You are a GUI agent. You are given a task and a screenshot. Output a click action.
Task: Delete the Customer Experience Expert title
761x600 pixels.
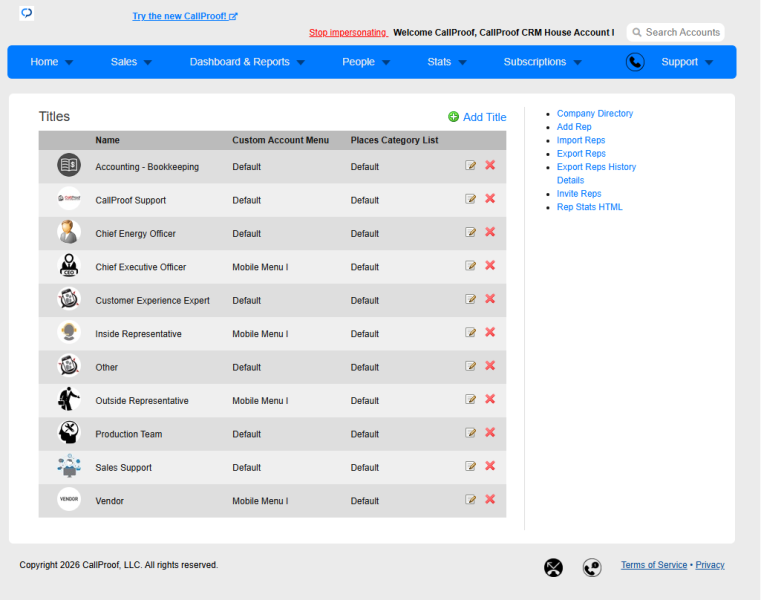490,299
